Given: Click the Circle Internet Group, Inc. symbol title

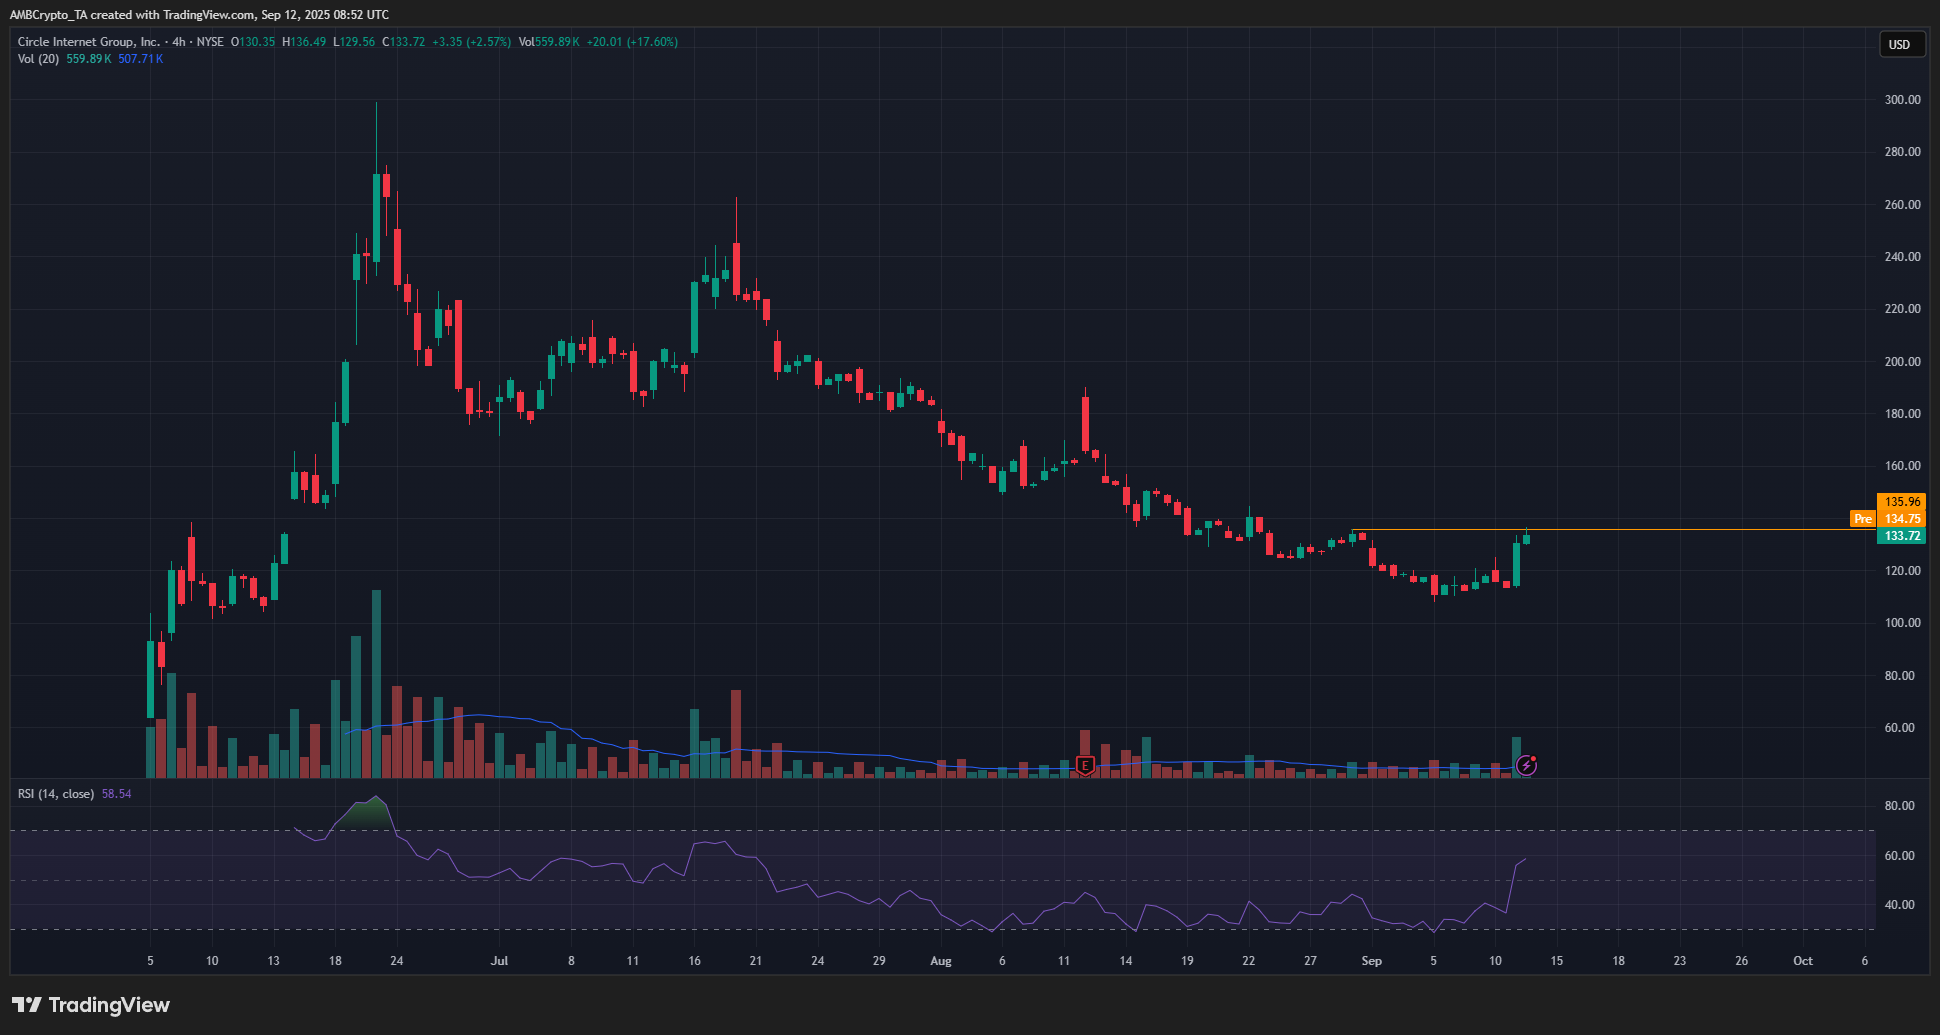Looking at the screenshot, I should pyautogui.click(x=88, y=42).
